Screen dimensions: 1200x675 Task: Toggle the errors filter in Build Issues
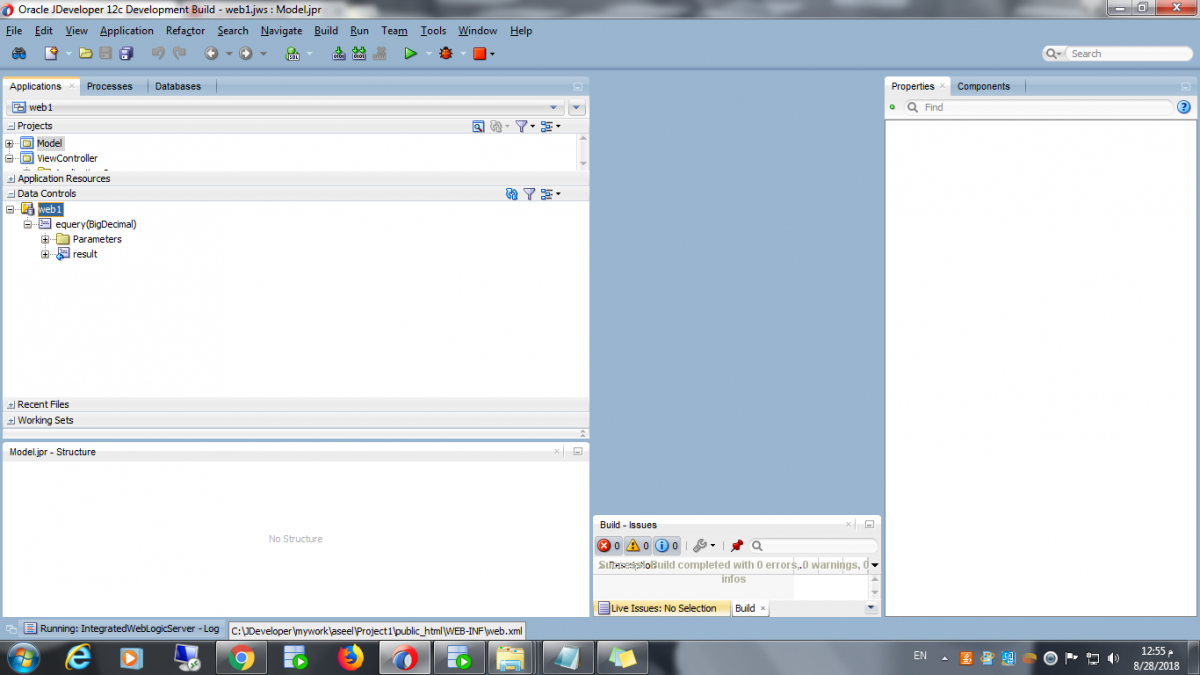point(608,546)
